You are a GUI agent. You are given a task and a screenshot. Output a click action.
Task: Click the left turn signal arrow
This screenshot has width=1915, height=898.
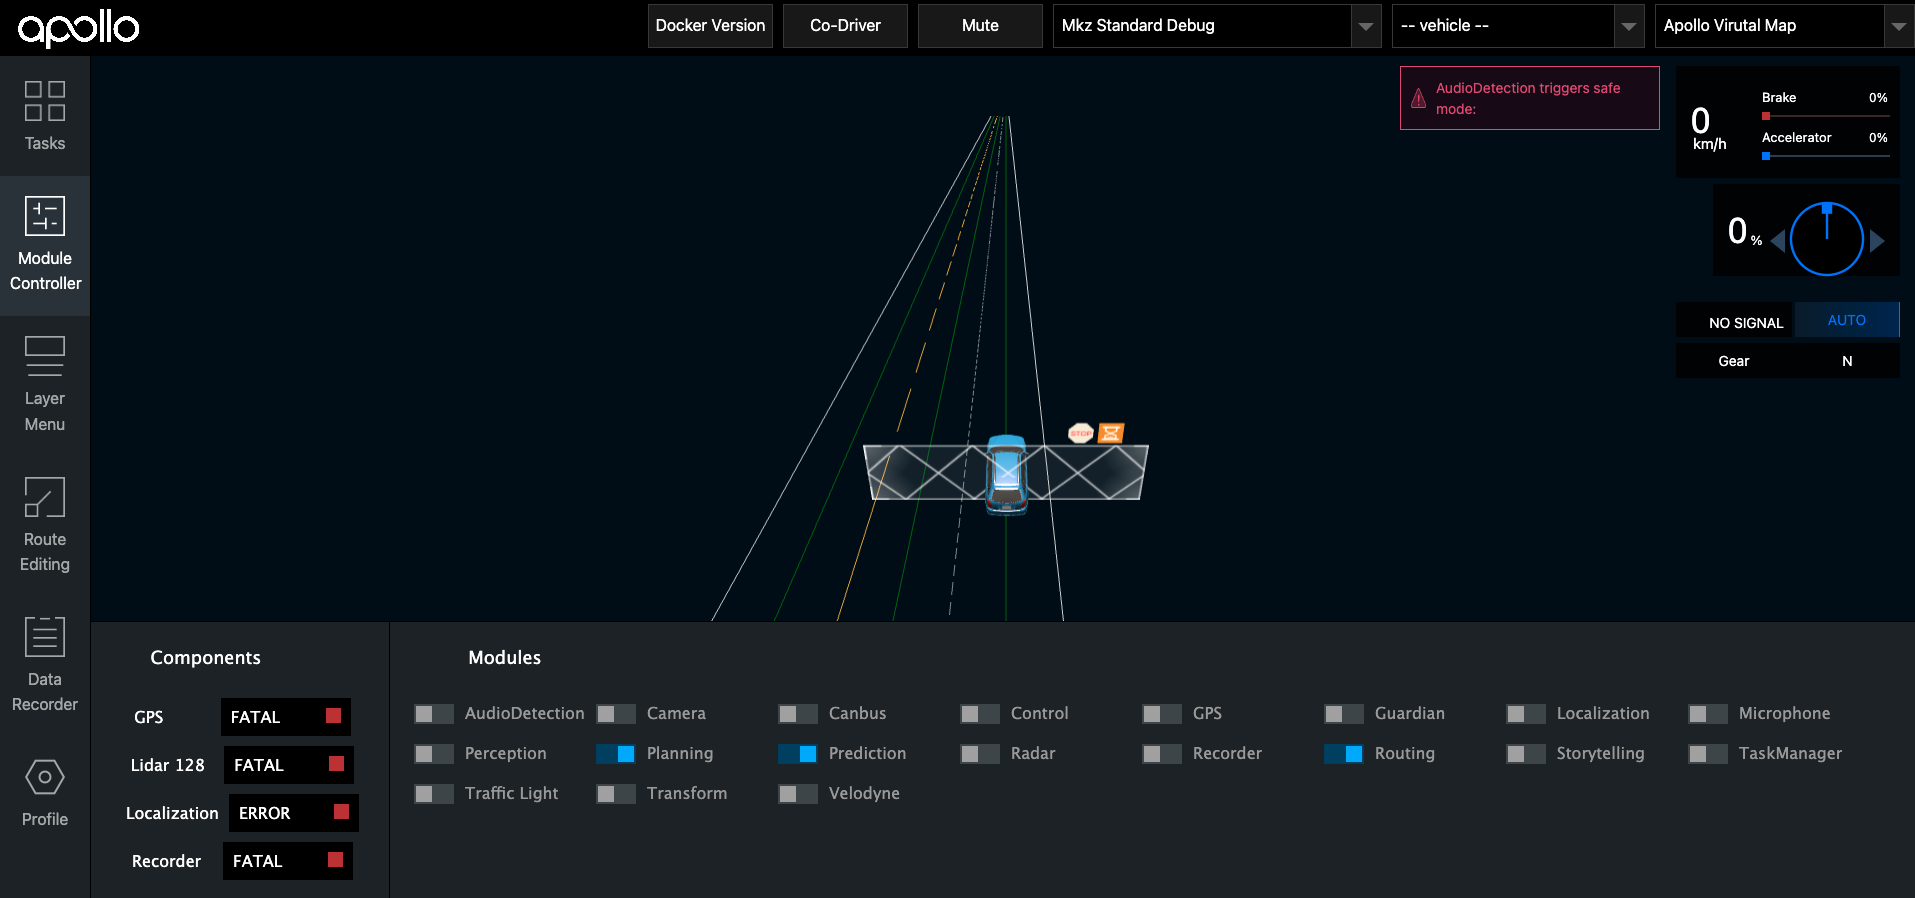pyautogui.click(x=1777, y=241)
